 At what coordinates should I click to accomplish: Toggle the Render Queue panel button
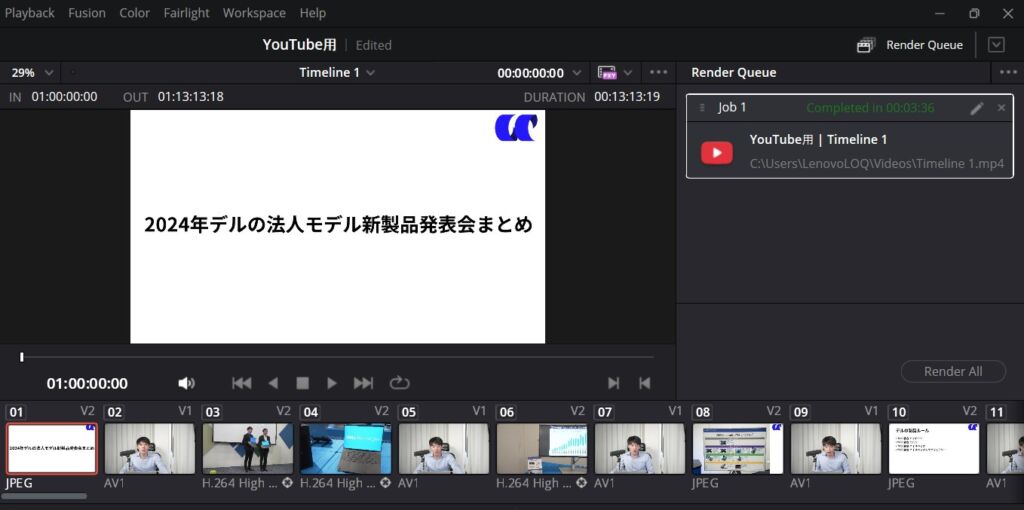coord(910,45)
